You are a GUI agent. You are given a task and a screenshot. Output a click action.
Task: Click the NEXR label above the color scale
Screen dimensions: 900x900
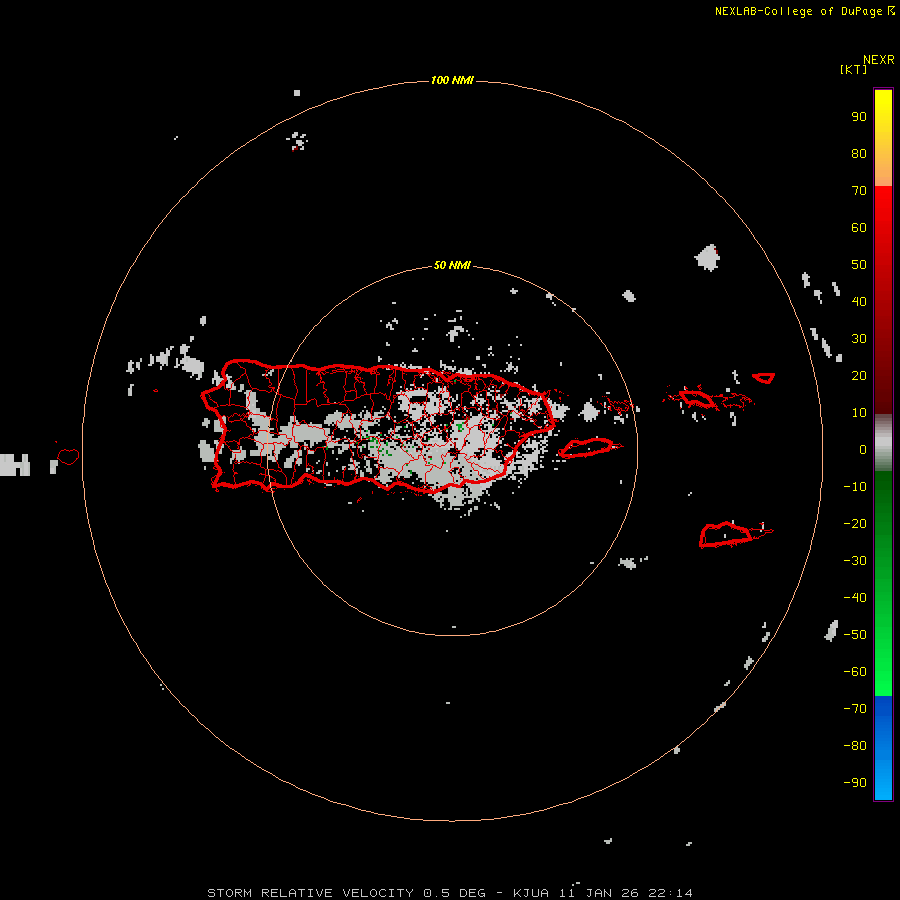pos(879,60)
